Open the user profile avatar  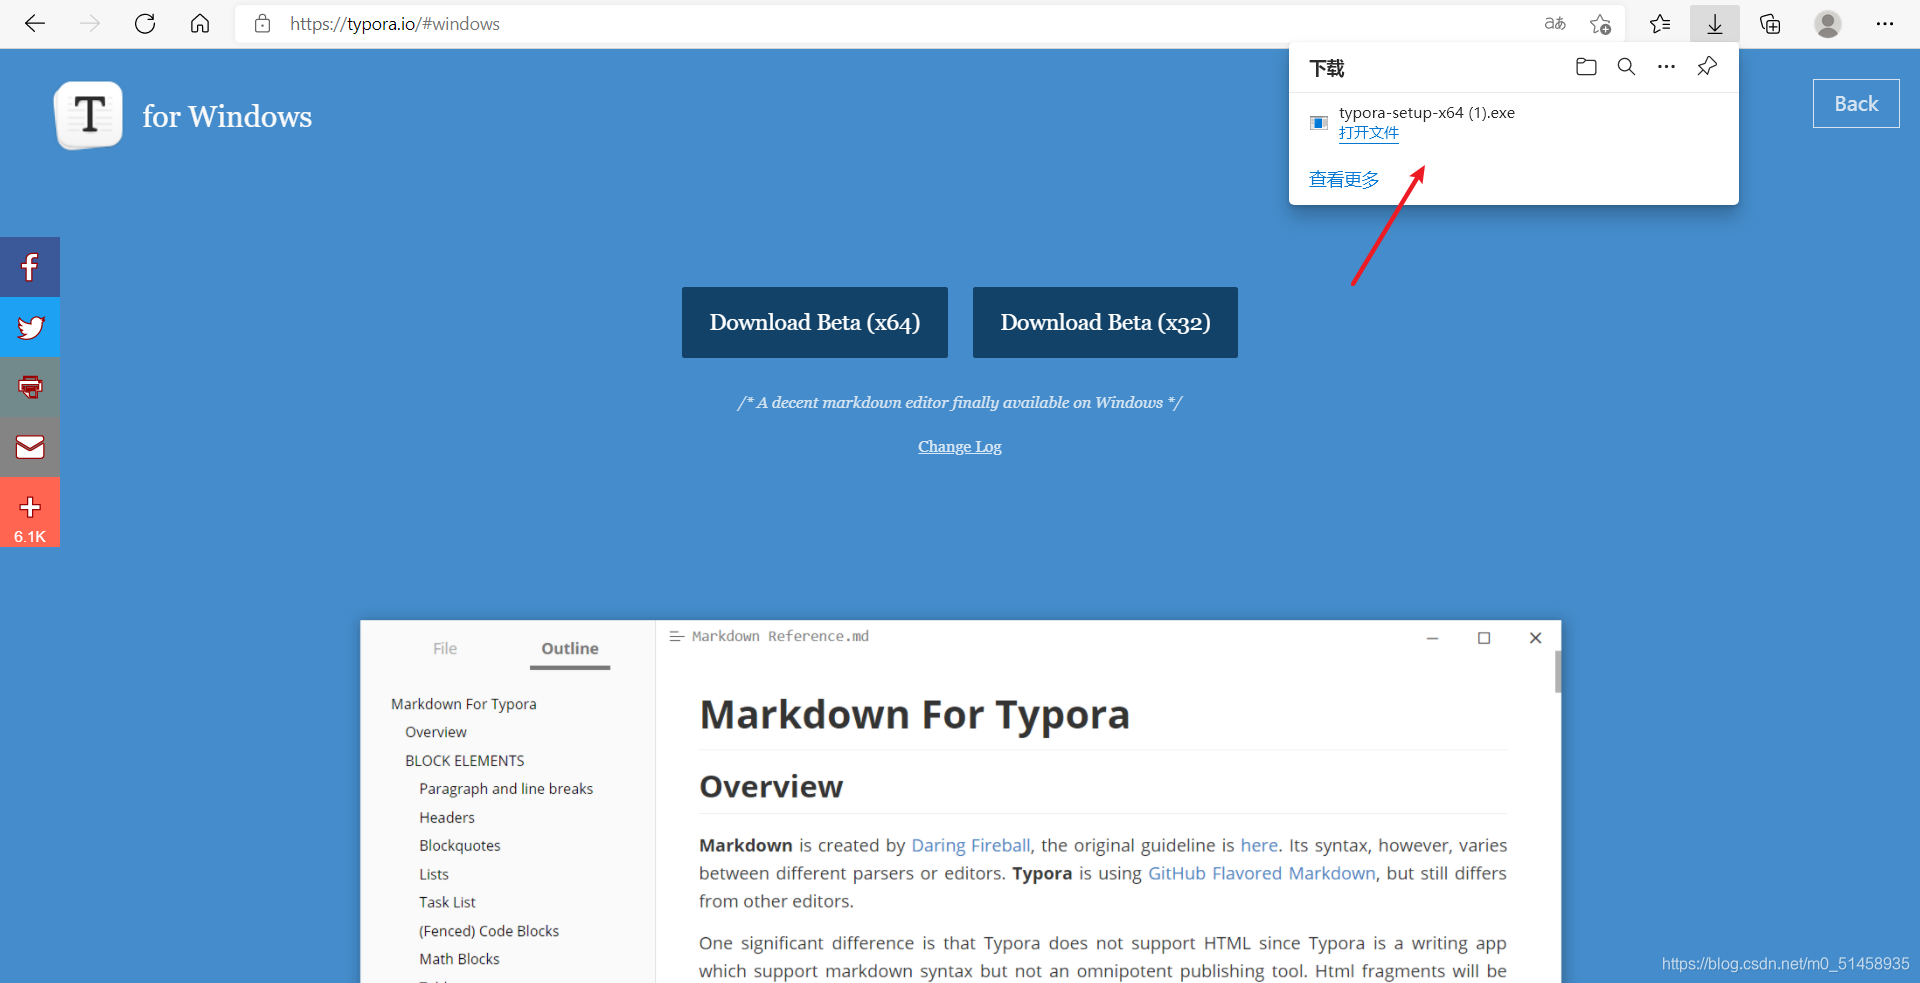point(1828,23)
